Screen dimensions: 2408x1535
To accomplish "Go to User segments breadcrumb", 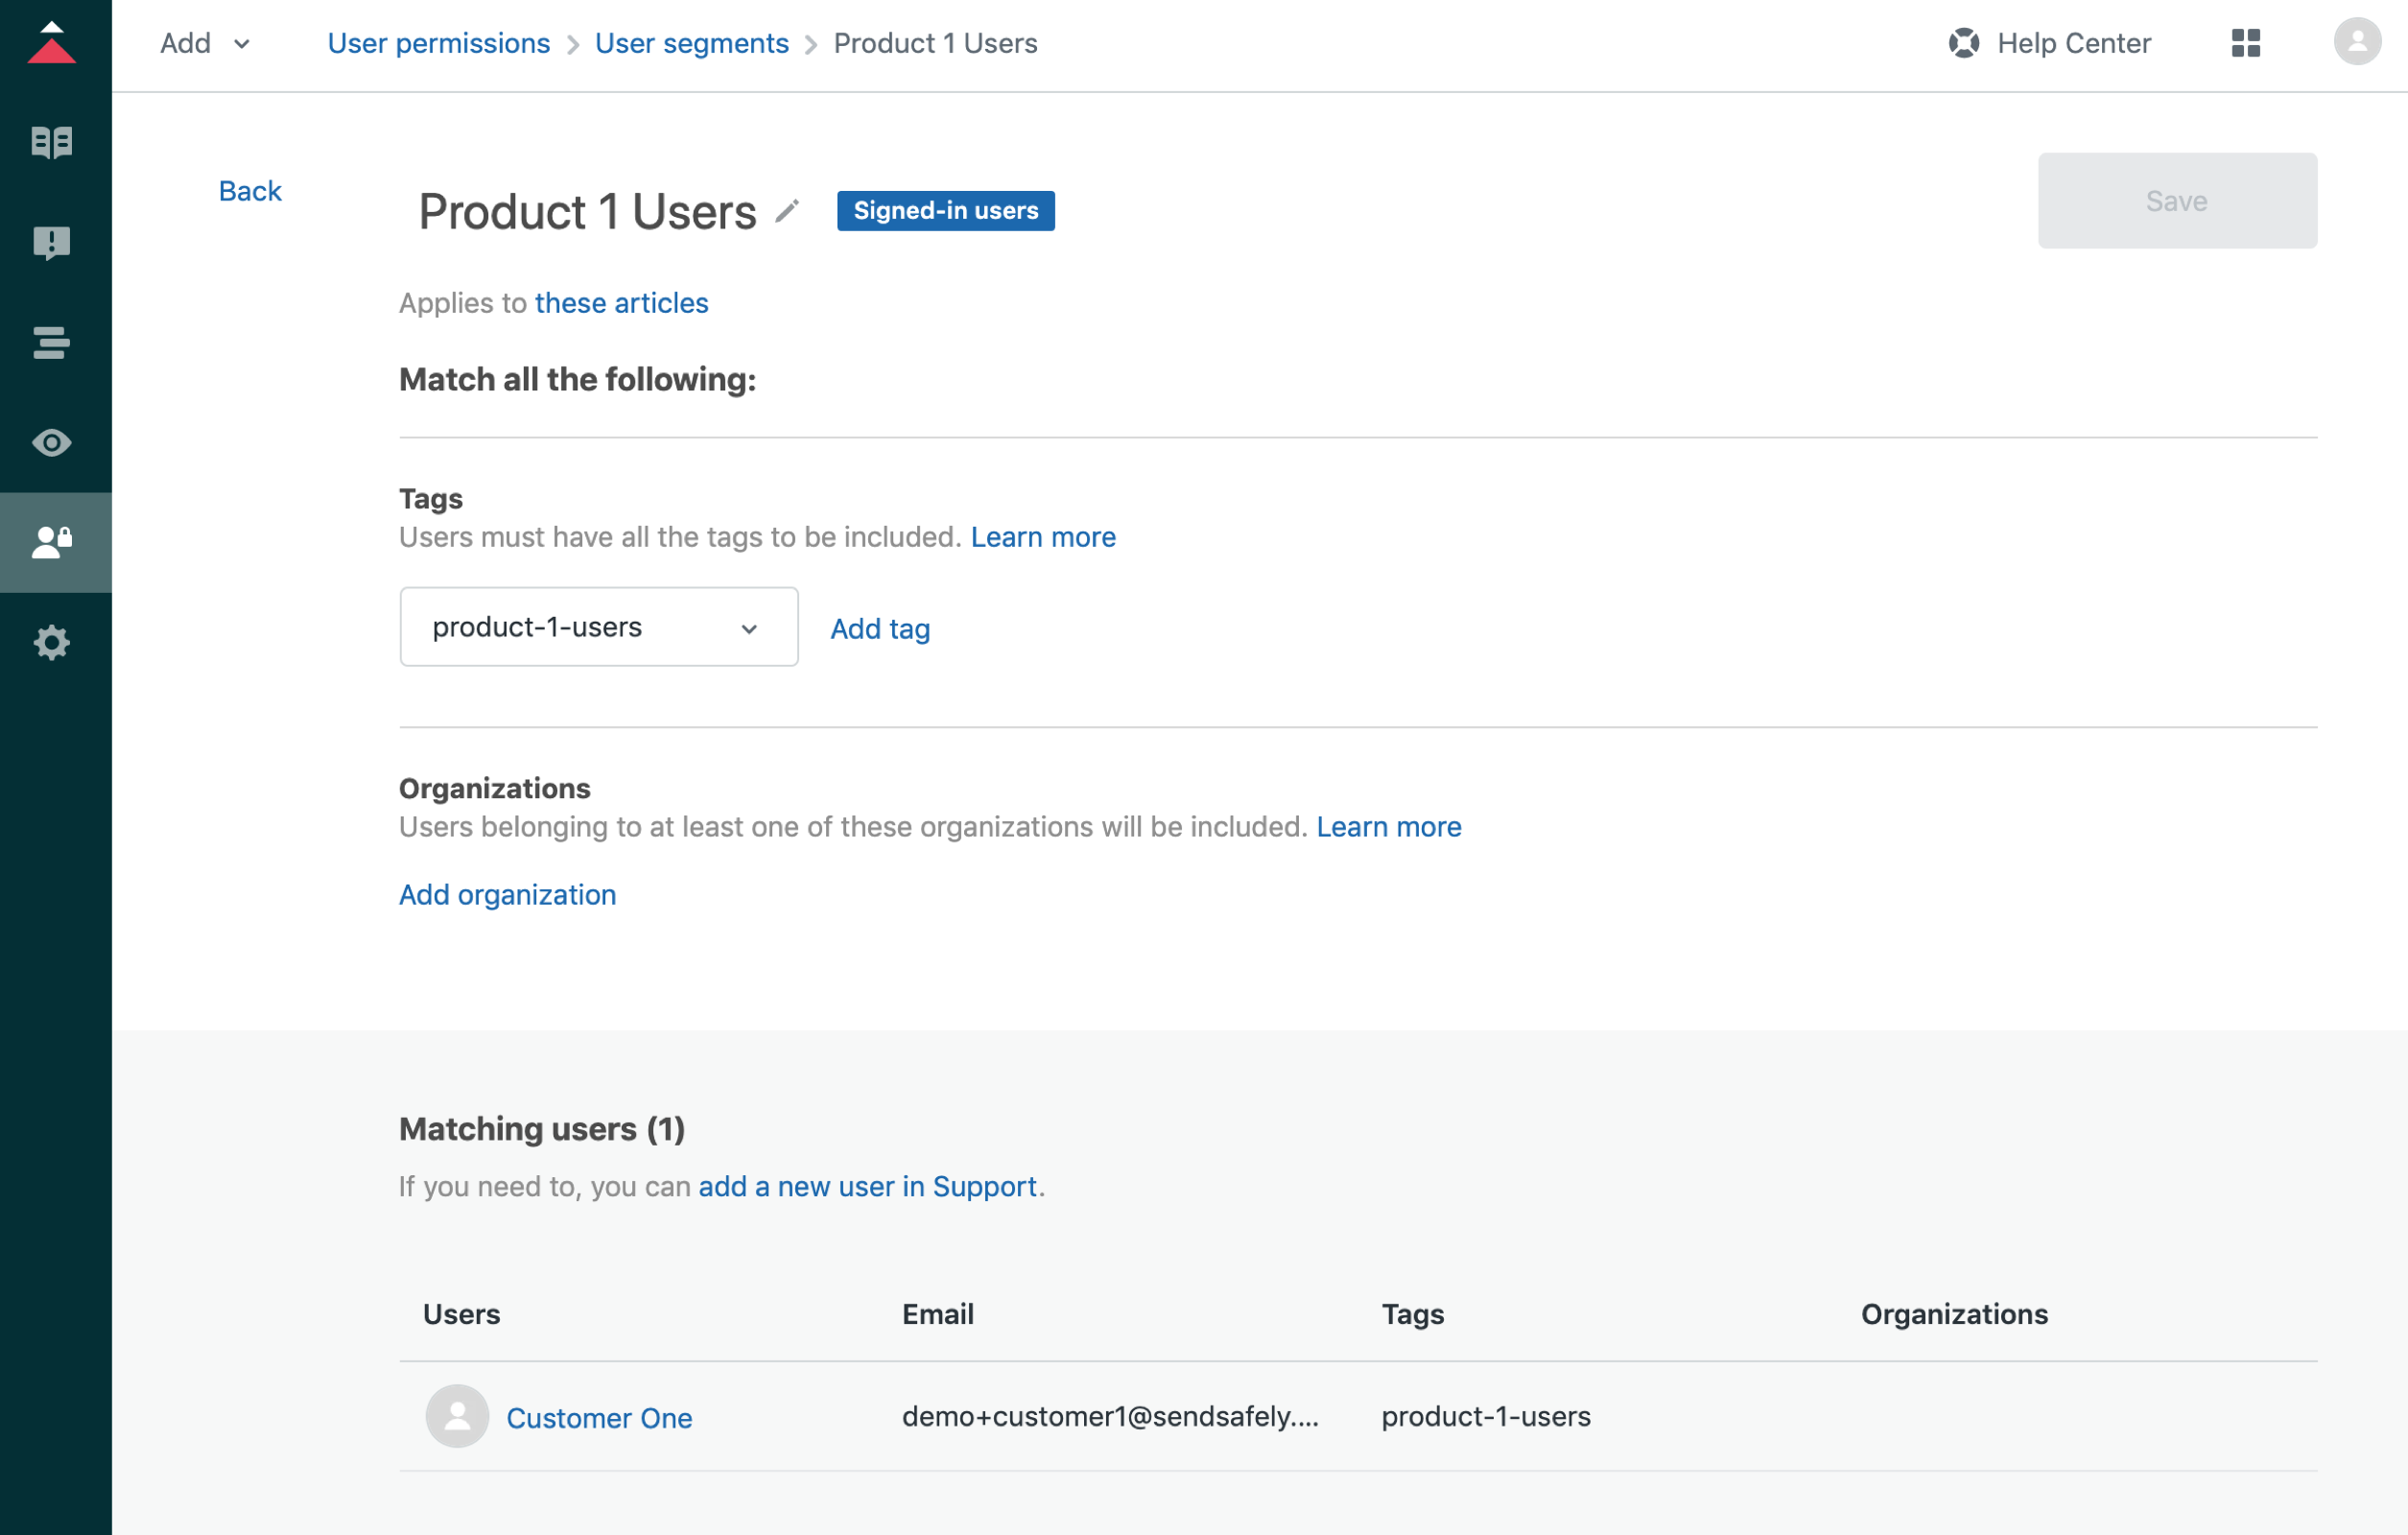I will [691, 43].
